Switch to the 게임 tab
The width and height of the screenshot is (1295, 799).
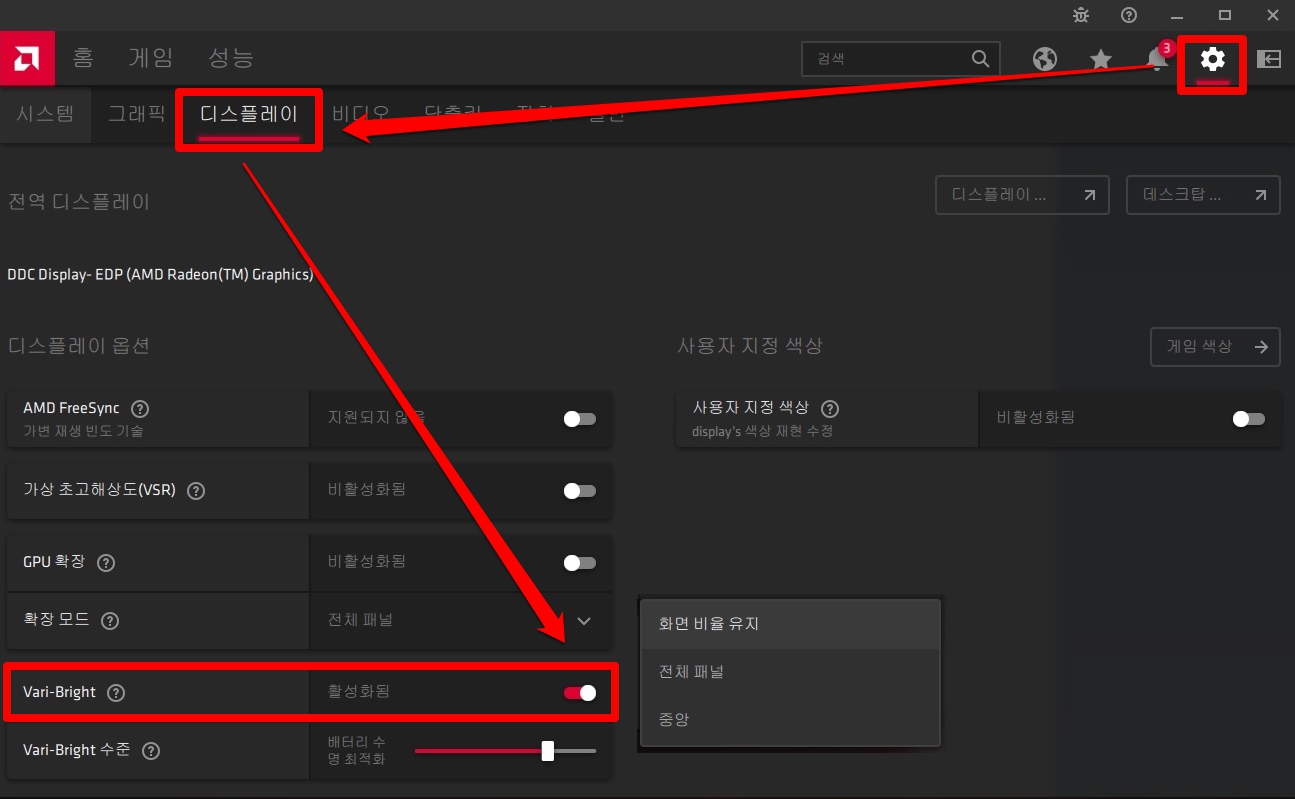tap(151, 58)
